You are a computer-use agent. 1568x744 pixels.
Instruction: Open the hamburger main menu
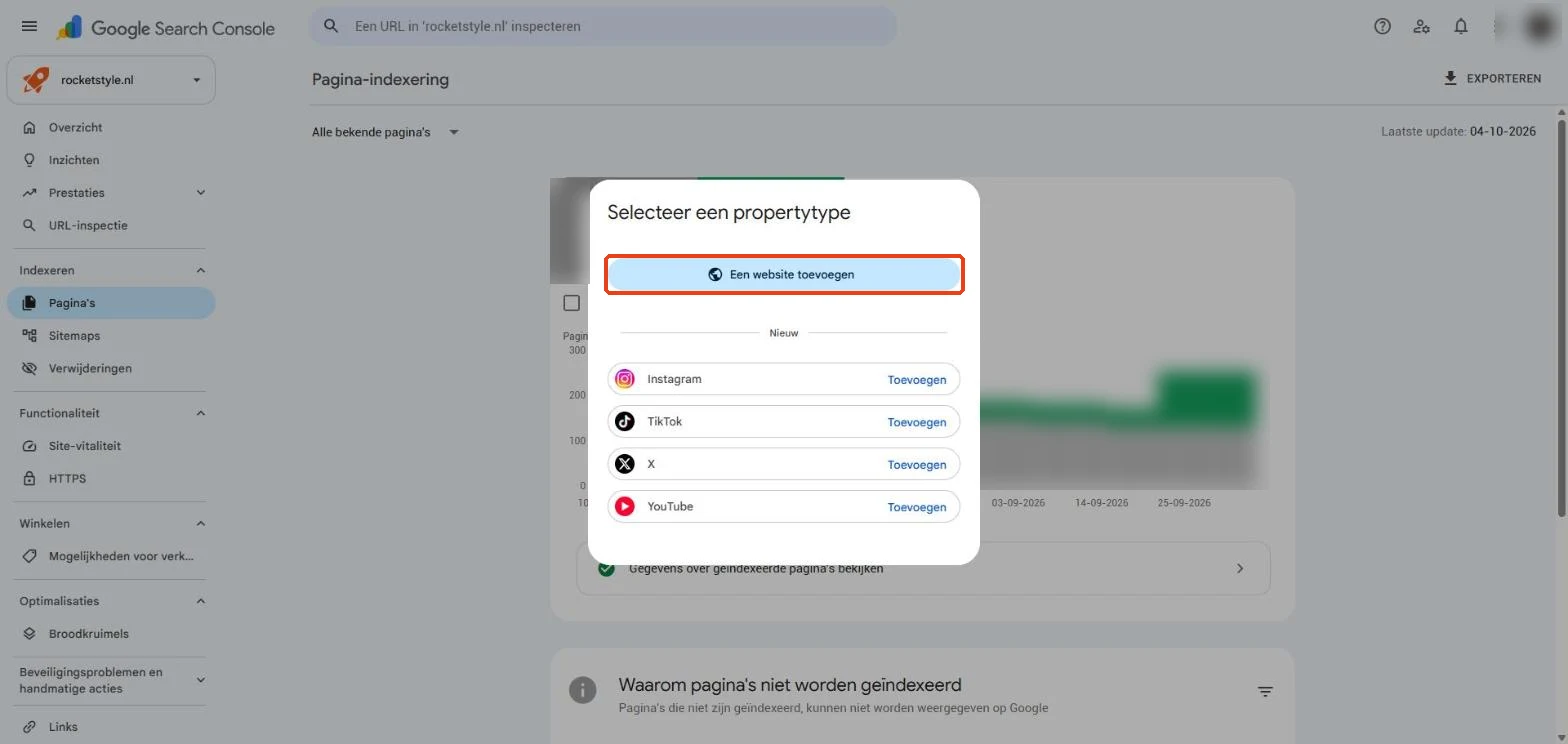(29, 27)
